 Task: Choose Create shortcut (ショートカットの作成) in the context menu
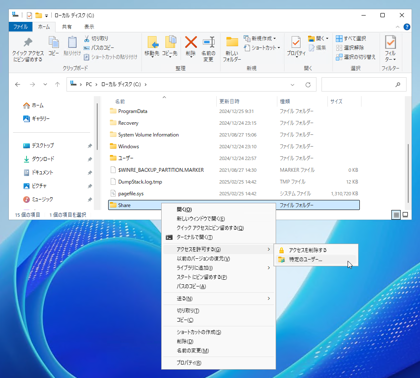coord(219,332)
